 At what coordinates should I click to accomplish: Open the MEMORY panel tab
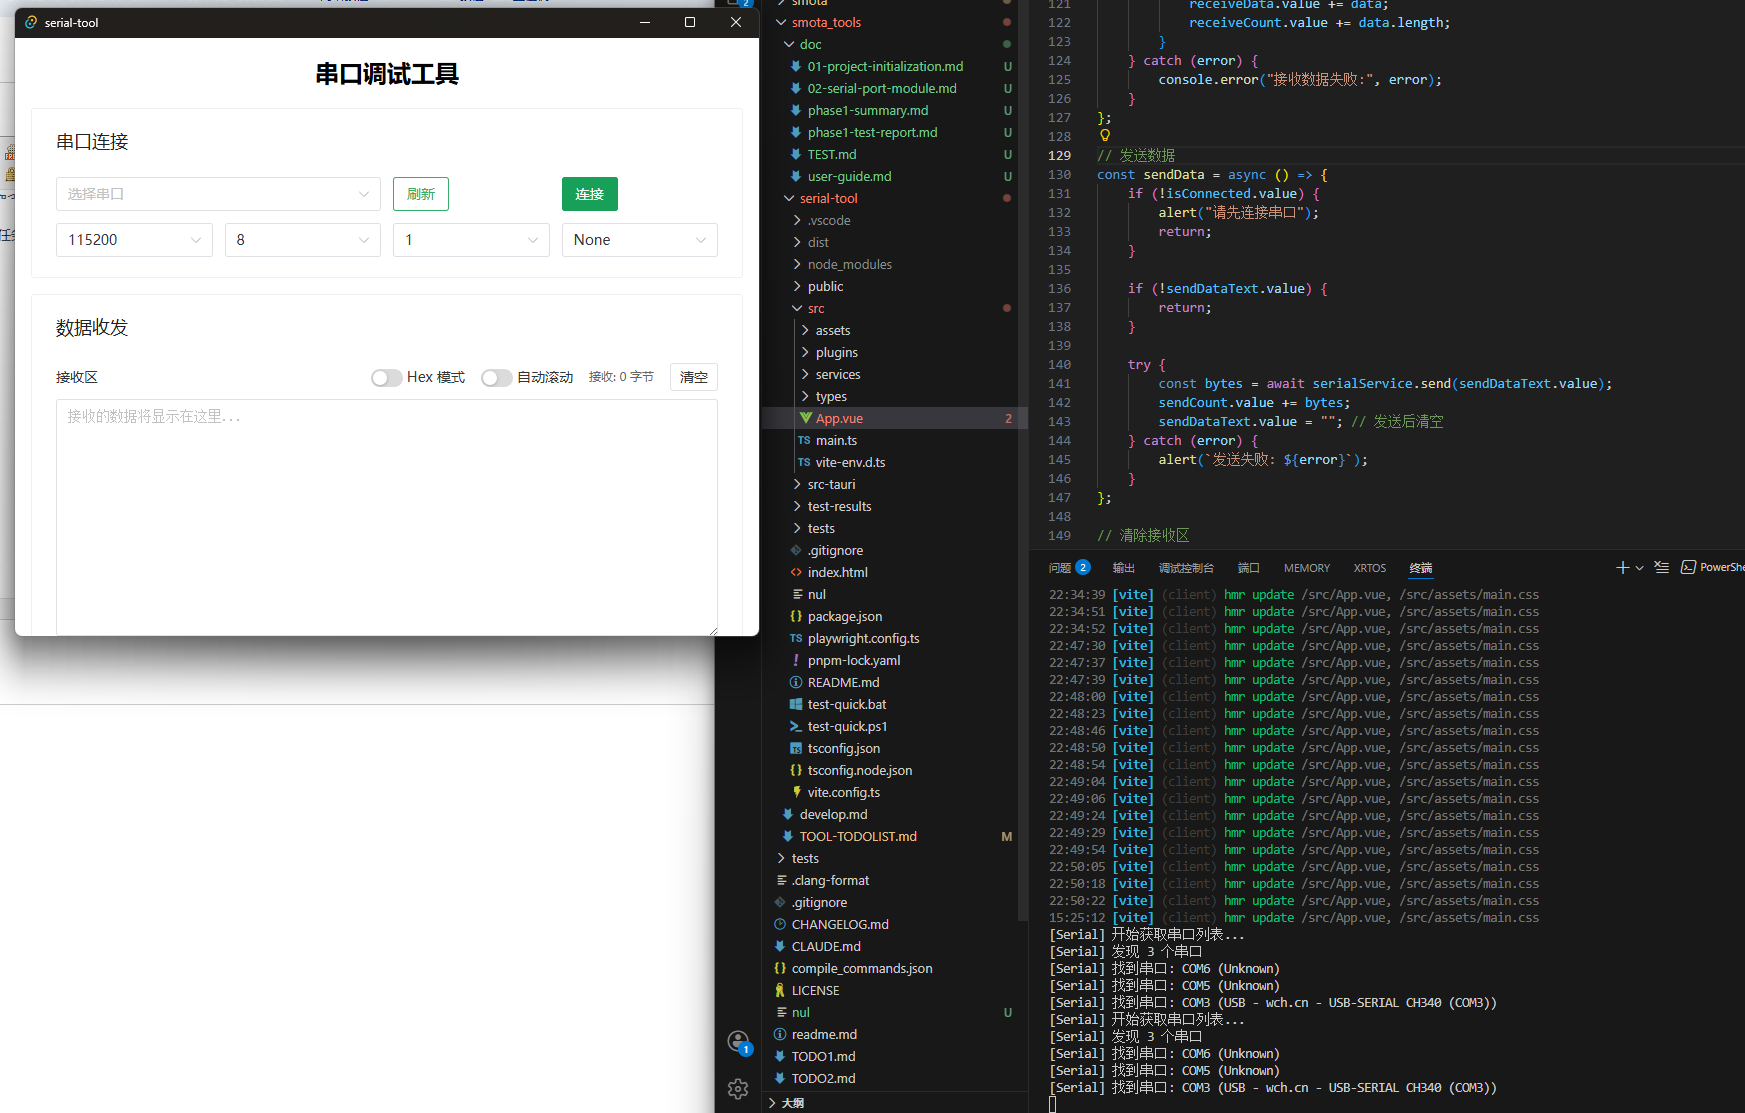1306,567
